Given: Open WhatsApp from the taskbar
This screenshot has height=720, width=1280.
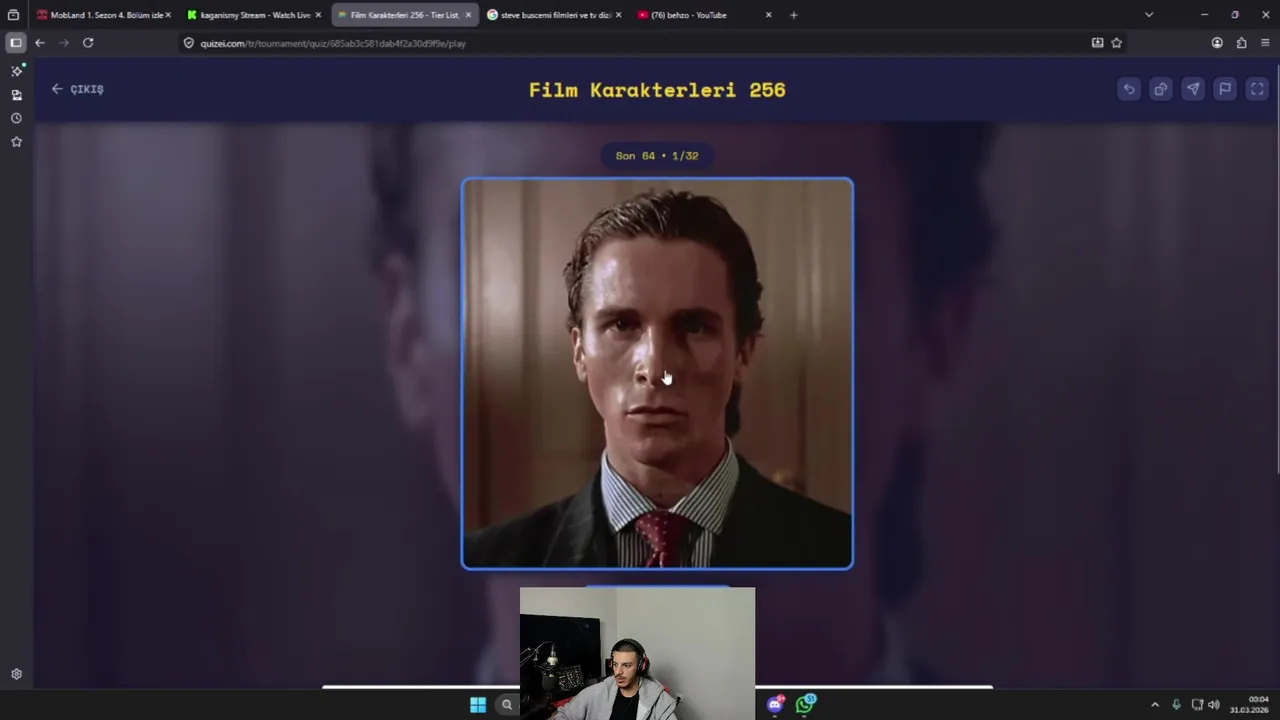Looking at the screenshot, I should pyautogui.click(x=806, y=704).
